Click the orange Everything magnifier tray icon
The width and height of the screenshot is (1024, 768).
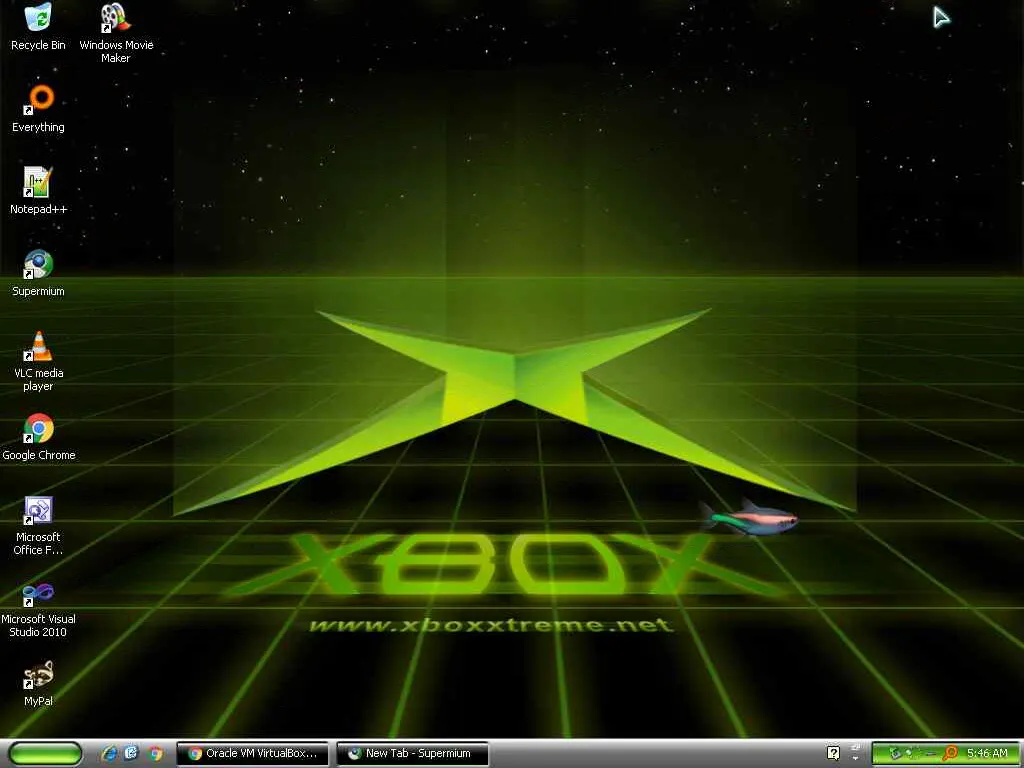[x=950, y=754]
